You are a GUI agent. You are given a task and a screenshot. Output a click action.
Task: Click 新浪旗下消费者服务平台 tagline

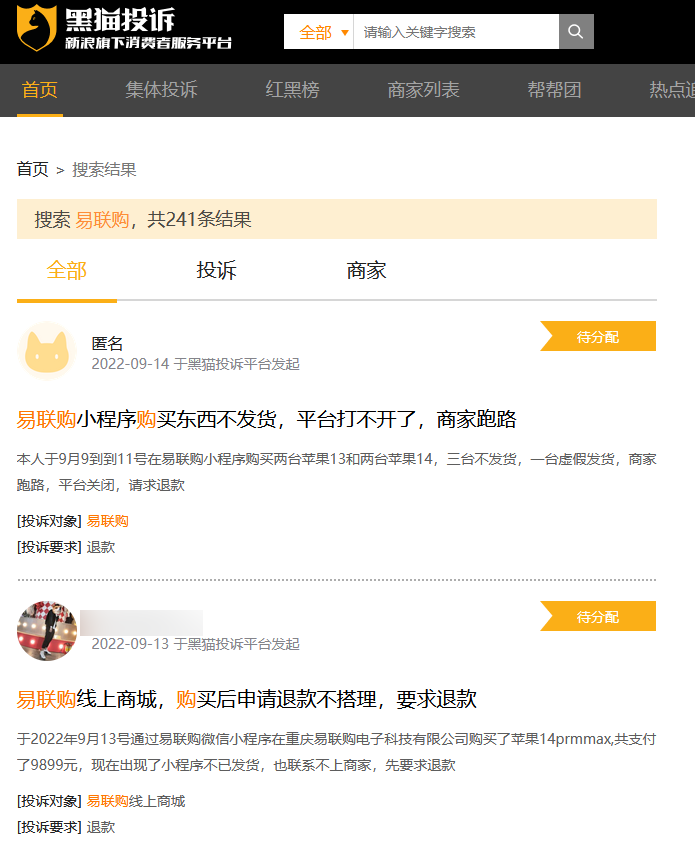149,43
